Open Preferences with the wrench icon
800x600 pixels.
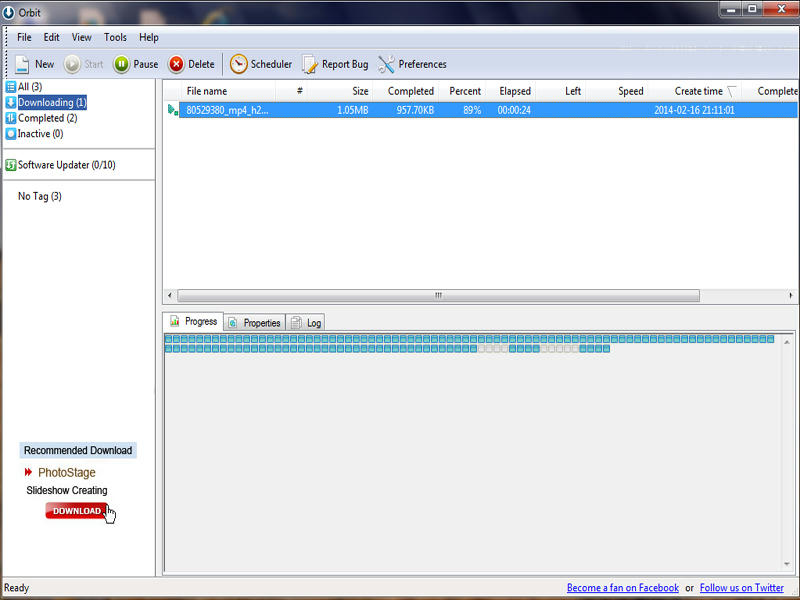click(x=386, y=64)
